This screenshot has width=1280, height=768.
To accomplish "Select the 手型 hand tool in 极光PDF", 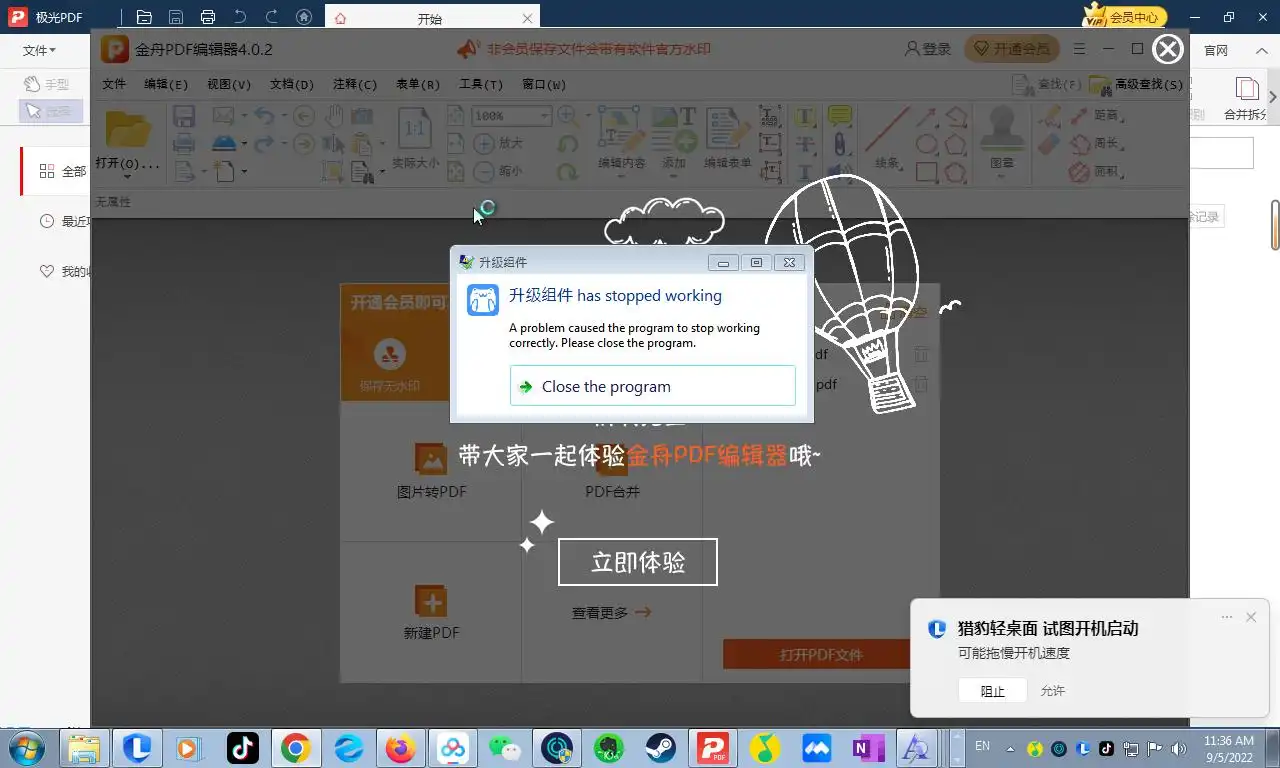I will [x=48, y=84].
